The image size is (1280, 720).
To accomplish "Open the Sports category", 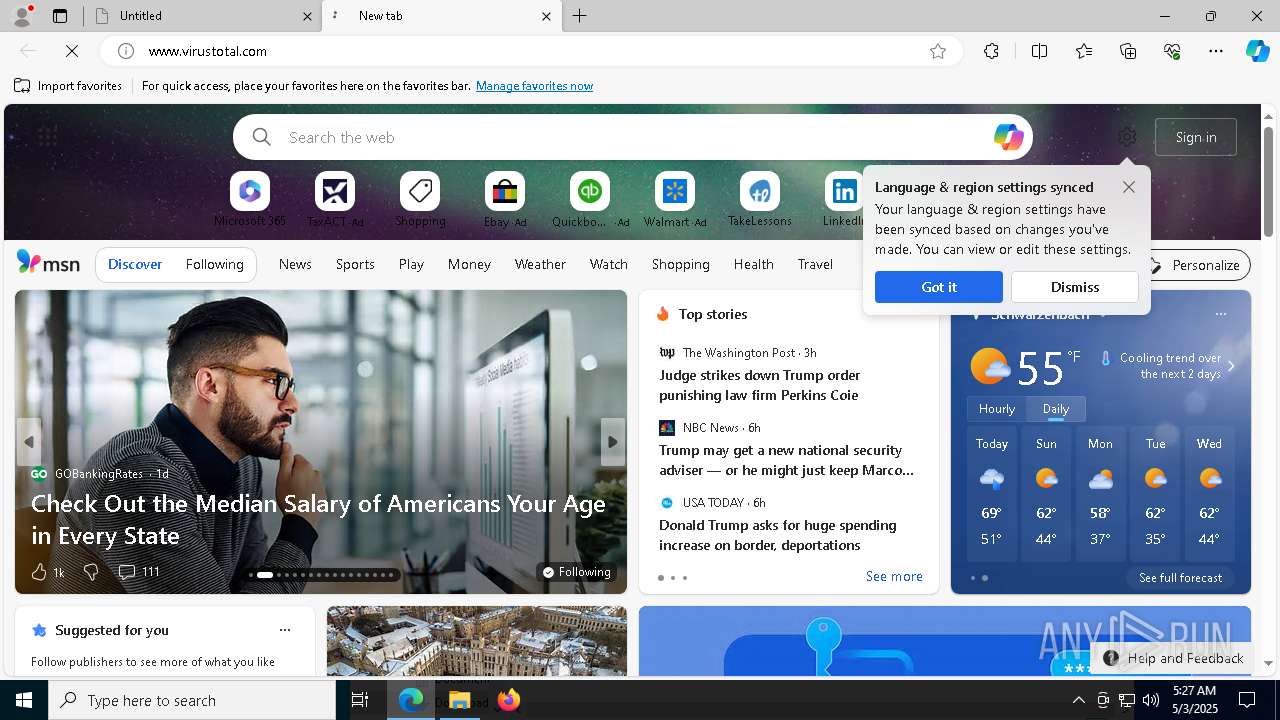I will (x=355, y=264).
